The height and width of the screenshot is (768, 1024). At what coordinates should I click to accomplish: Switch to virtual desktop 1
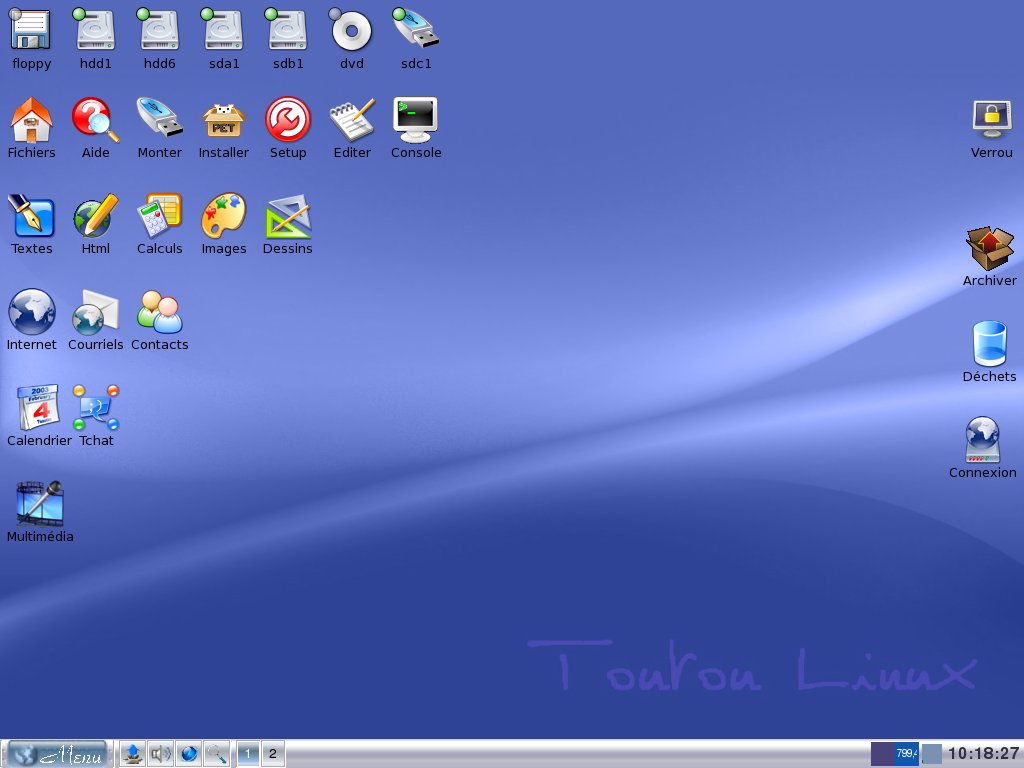click(248, 754)
